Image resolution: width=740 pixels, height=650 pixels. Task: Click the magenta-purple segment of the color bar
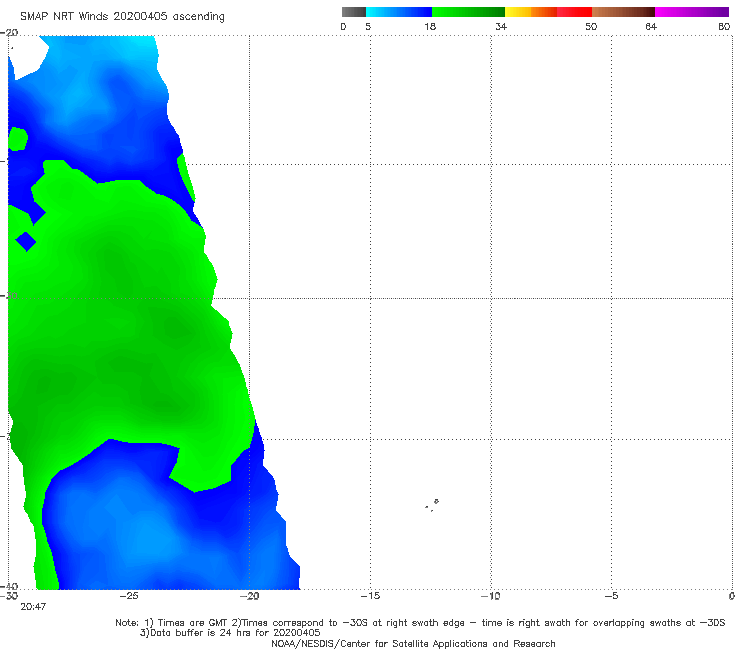692,12
